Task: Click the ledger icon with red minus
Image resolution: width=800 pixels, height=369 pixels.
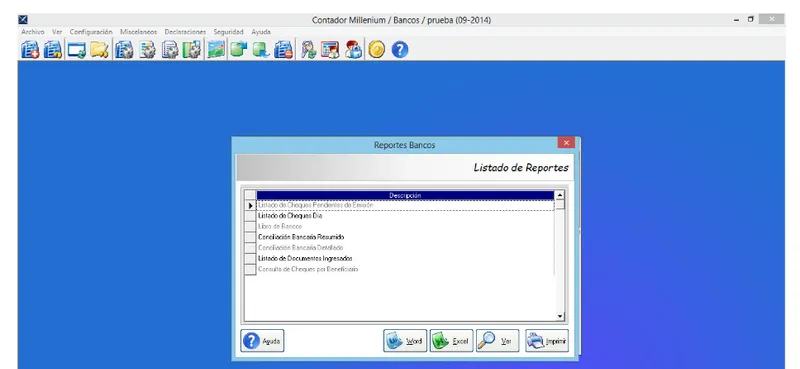Action: (284, 50)
